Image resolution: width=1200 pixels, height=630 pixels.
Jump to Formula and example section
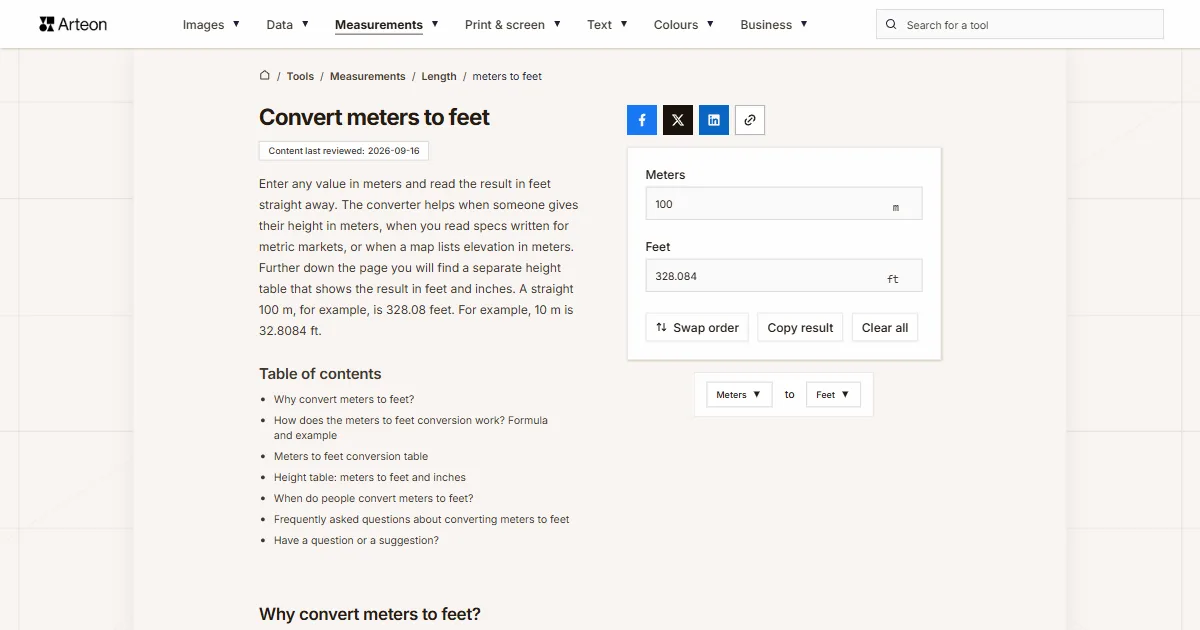[x=411, y=428]
